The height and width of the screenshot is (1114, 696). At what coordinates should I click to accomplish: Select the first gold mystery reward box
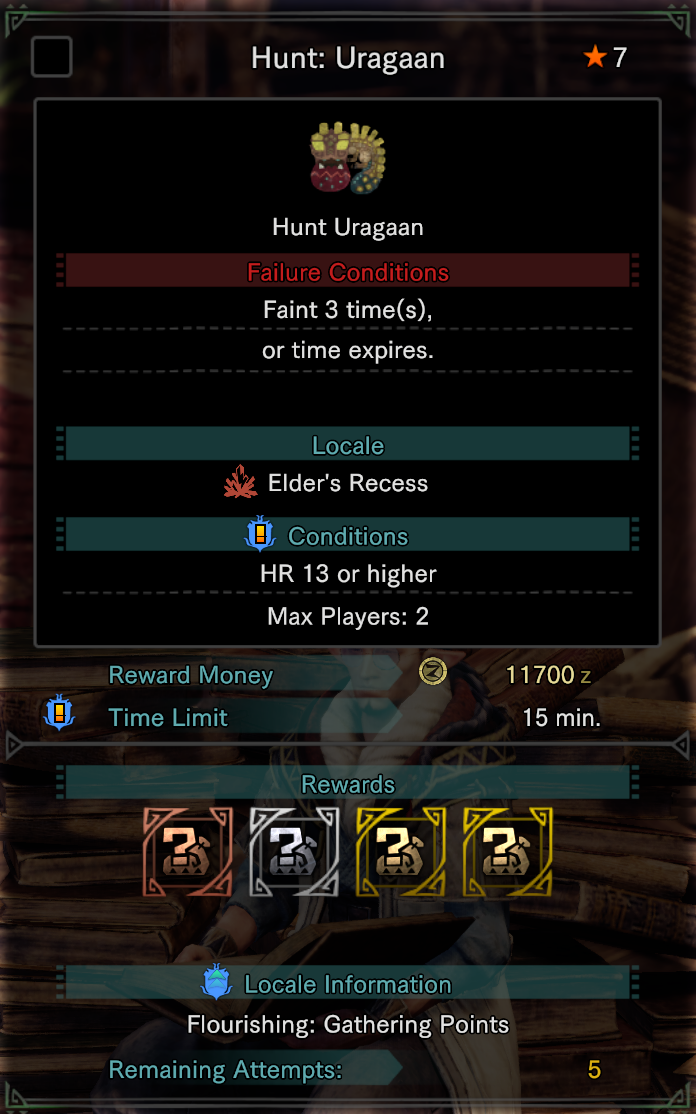point(401,851)
